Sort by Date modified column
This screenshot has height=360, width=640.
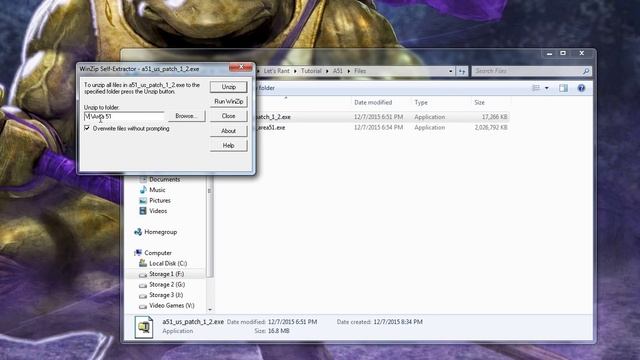tap(373, 102)
